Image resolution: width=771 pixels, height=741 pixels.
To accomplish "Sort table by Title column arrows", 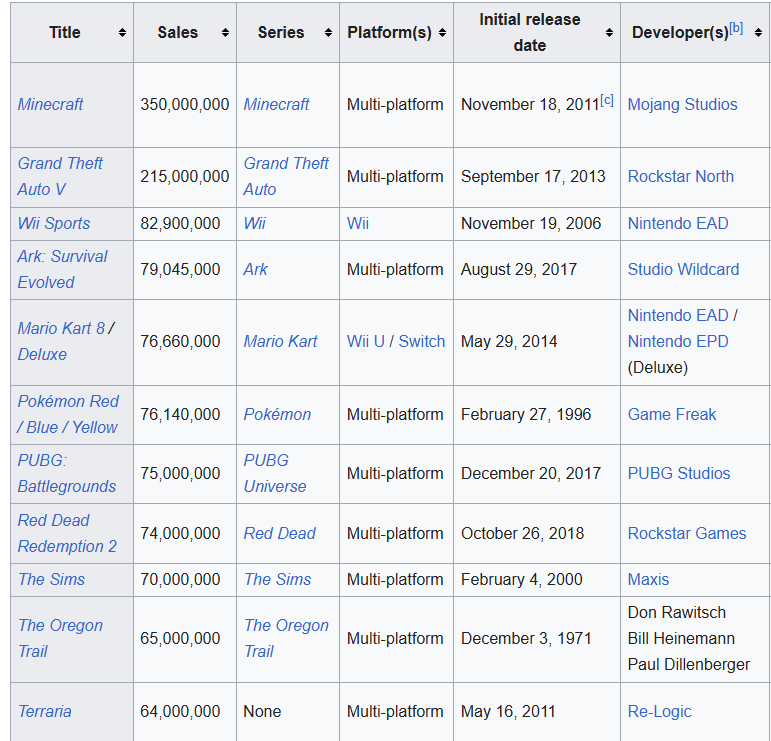I will pyautogui.click(x=122, y=33).
